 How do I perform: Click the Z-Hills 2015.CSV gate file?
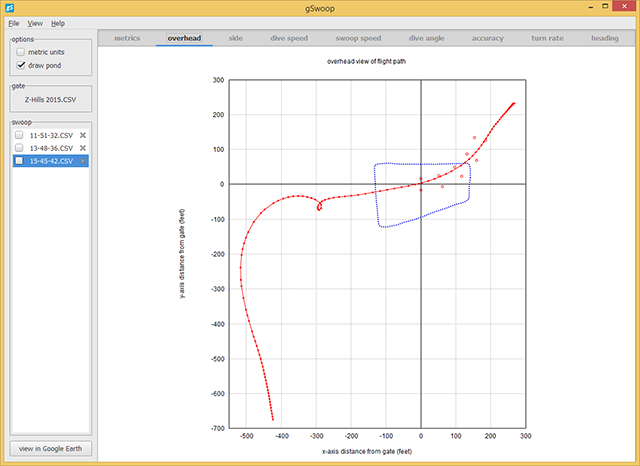48,100
